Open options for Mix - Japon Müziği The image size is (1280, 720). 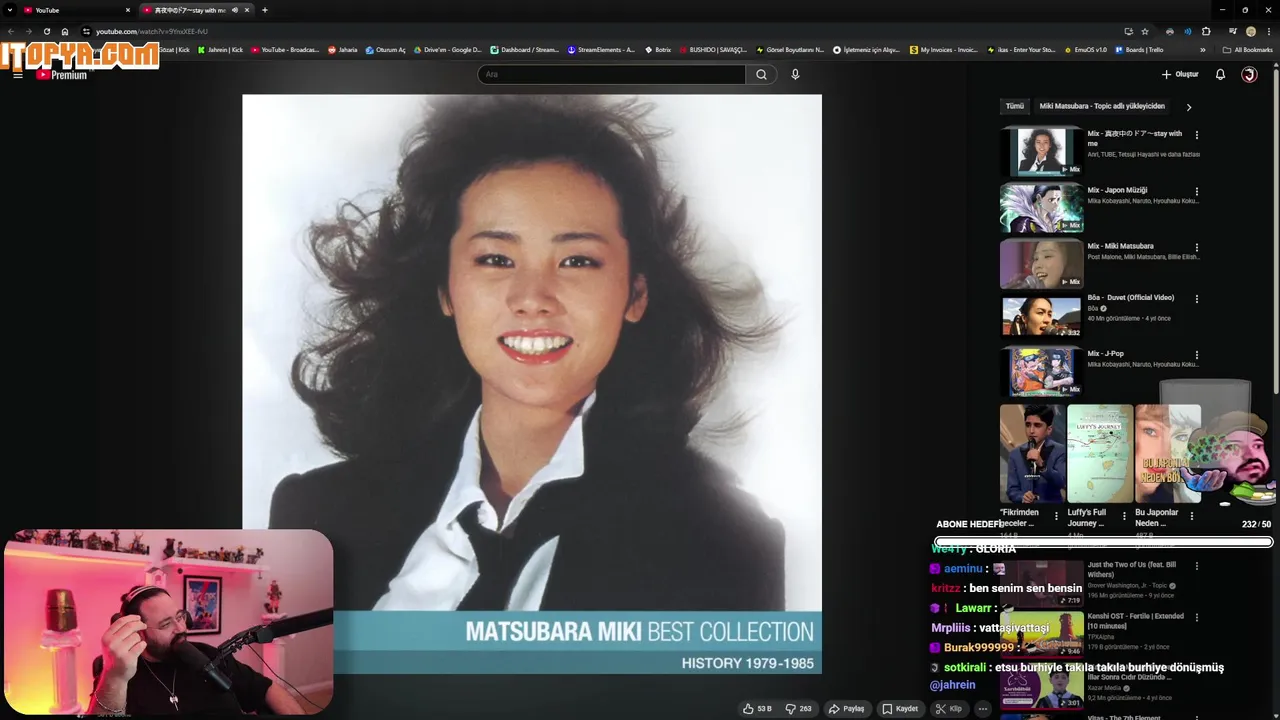click(x=1196, y=191)
